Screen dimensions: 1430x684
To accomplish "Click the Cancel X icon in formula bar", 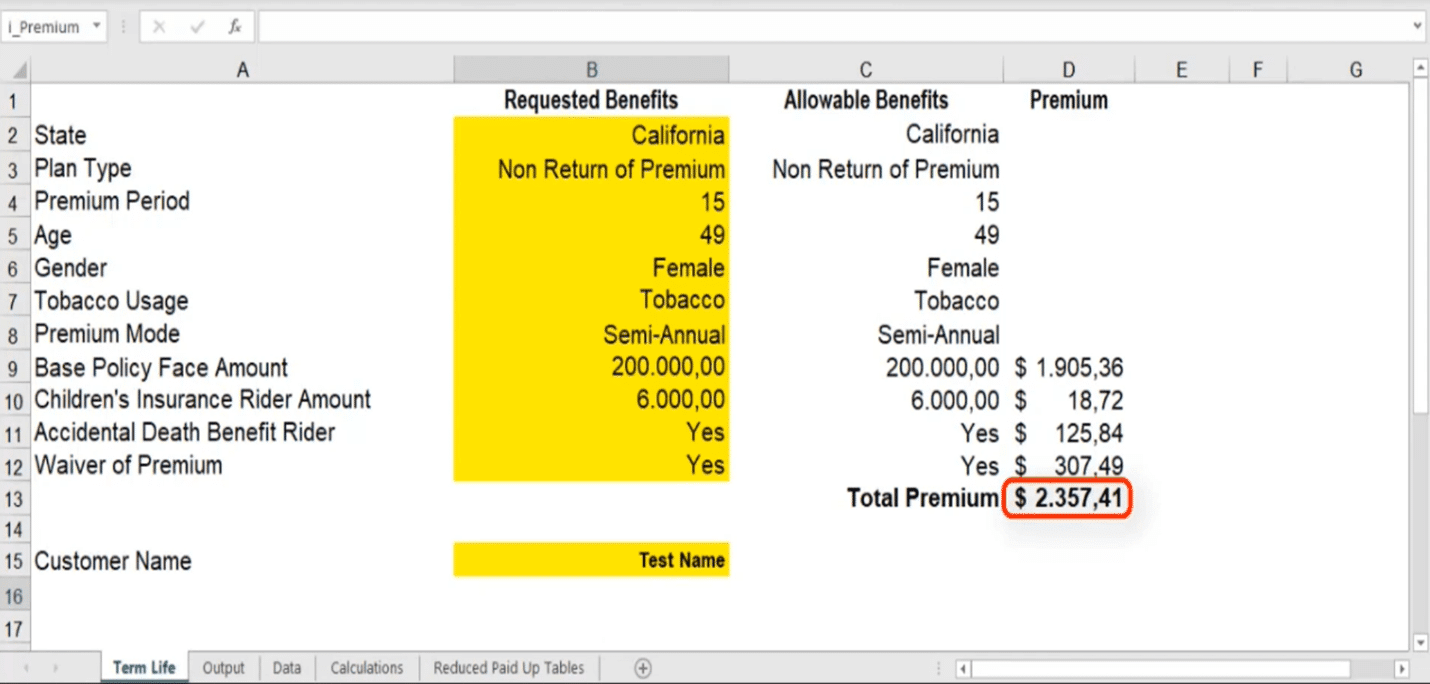I will (159, 27).
